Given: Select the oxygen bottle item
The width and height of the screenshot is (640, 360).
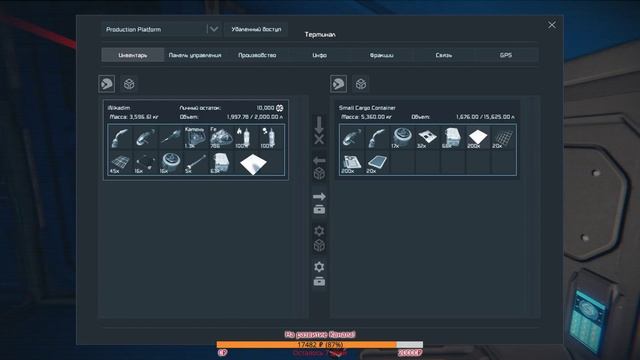Looking at the screenshot, I should pyautogui.click(x=271, y=138).
